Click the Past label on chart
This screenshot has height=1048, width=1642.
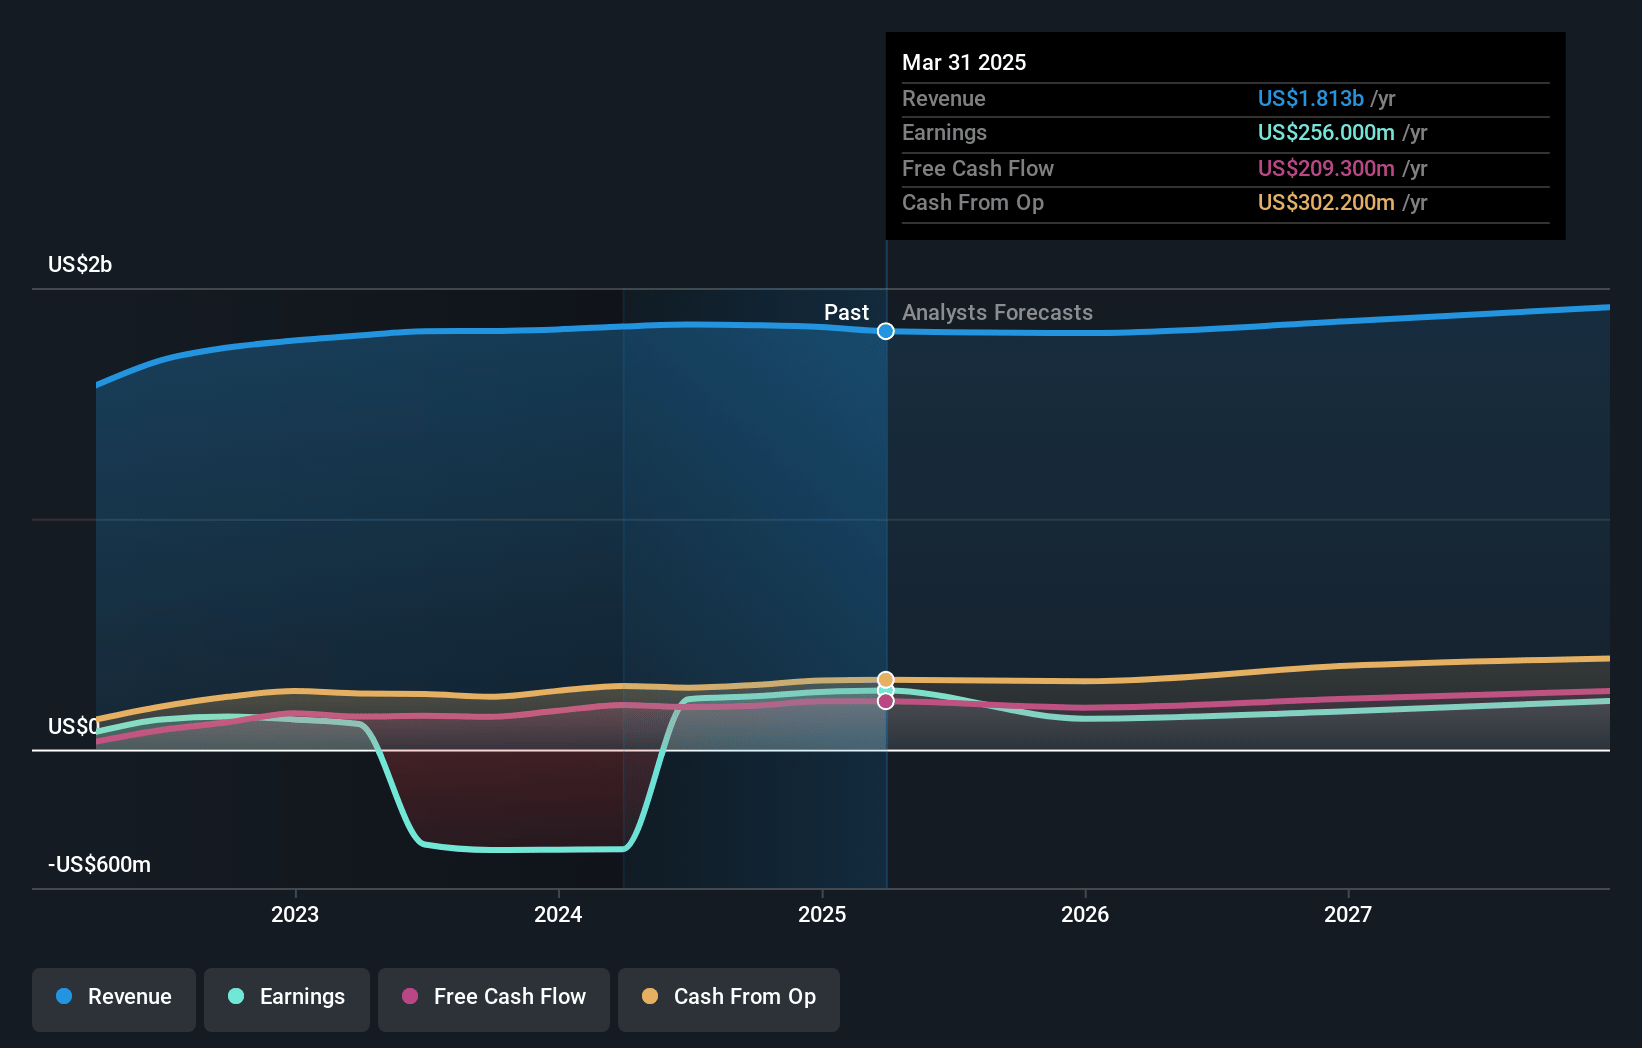coord(846,312)
